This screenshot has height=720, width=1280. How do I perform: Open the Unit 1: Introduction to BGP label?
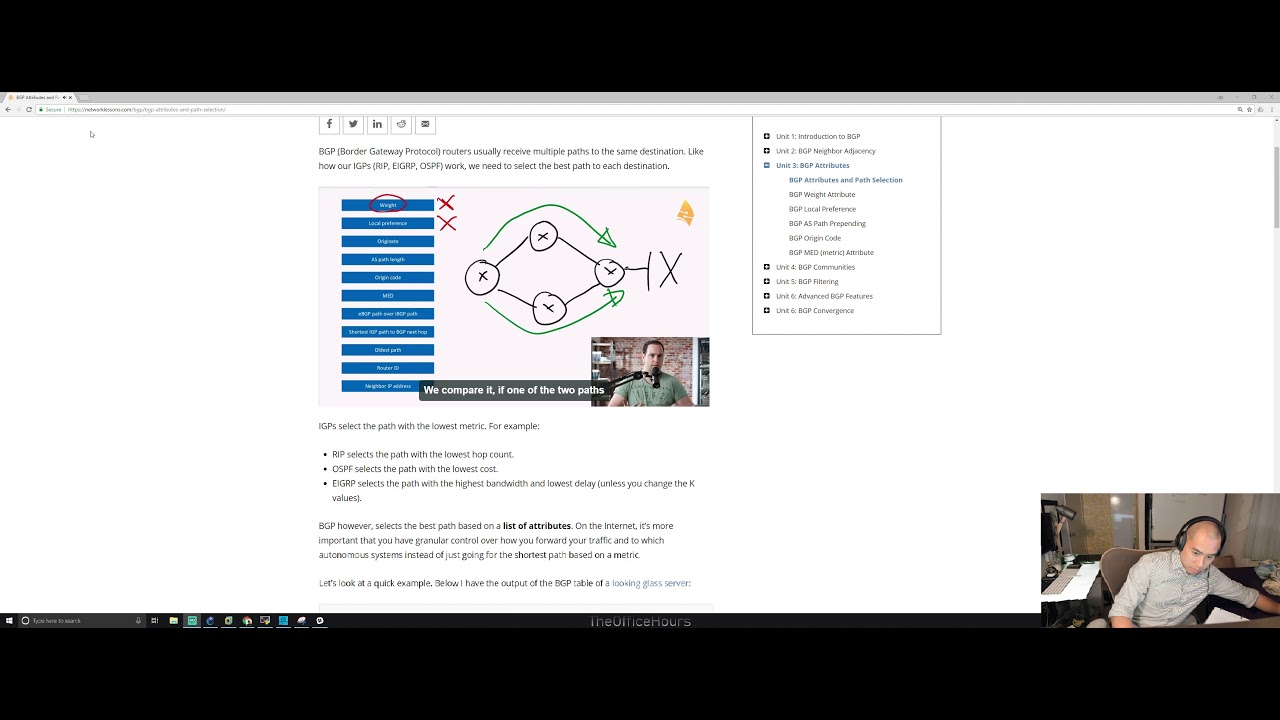point(818,136)
